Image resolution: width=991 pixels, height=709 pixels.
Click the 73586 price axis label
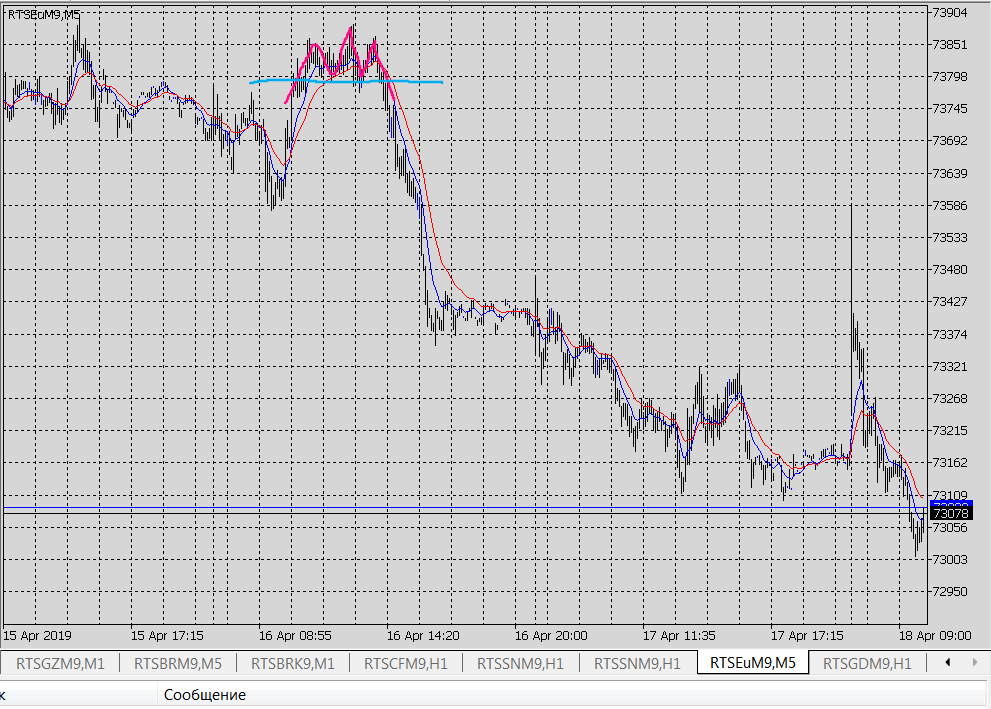click(950, 205)
